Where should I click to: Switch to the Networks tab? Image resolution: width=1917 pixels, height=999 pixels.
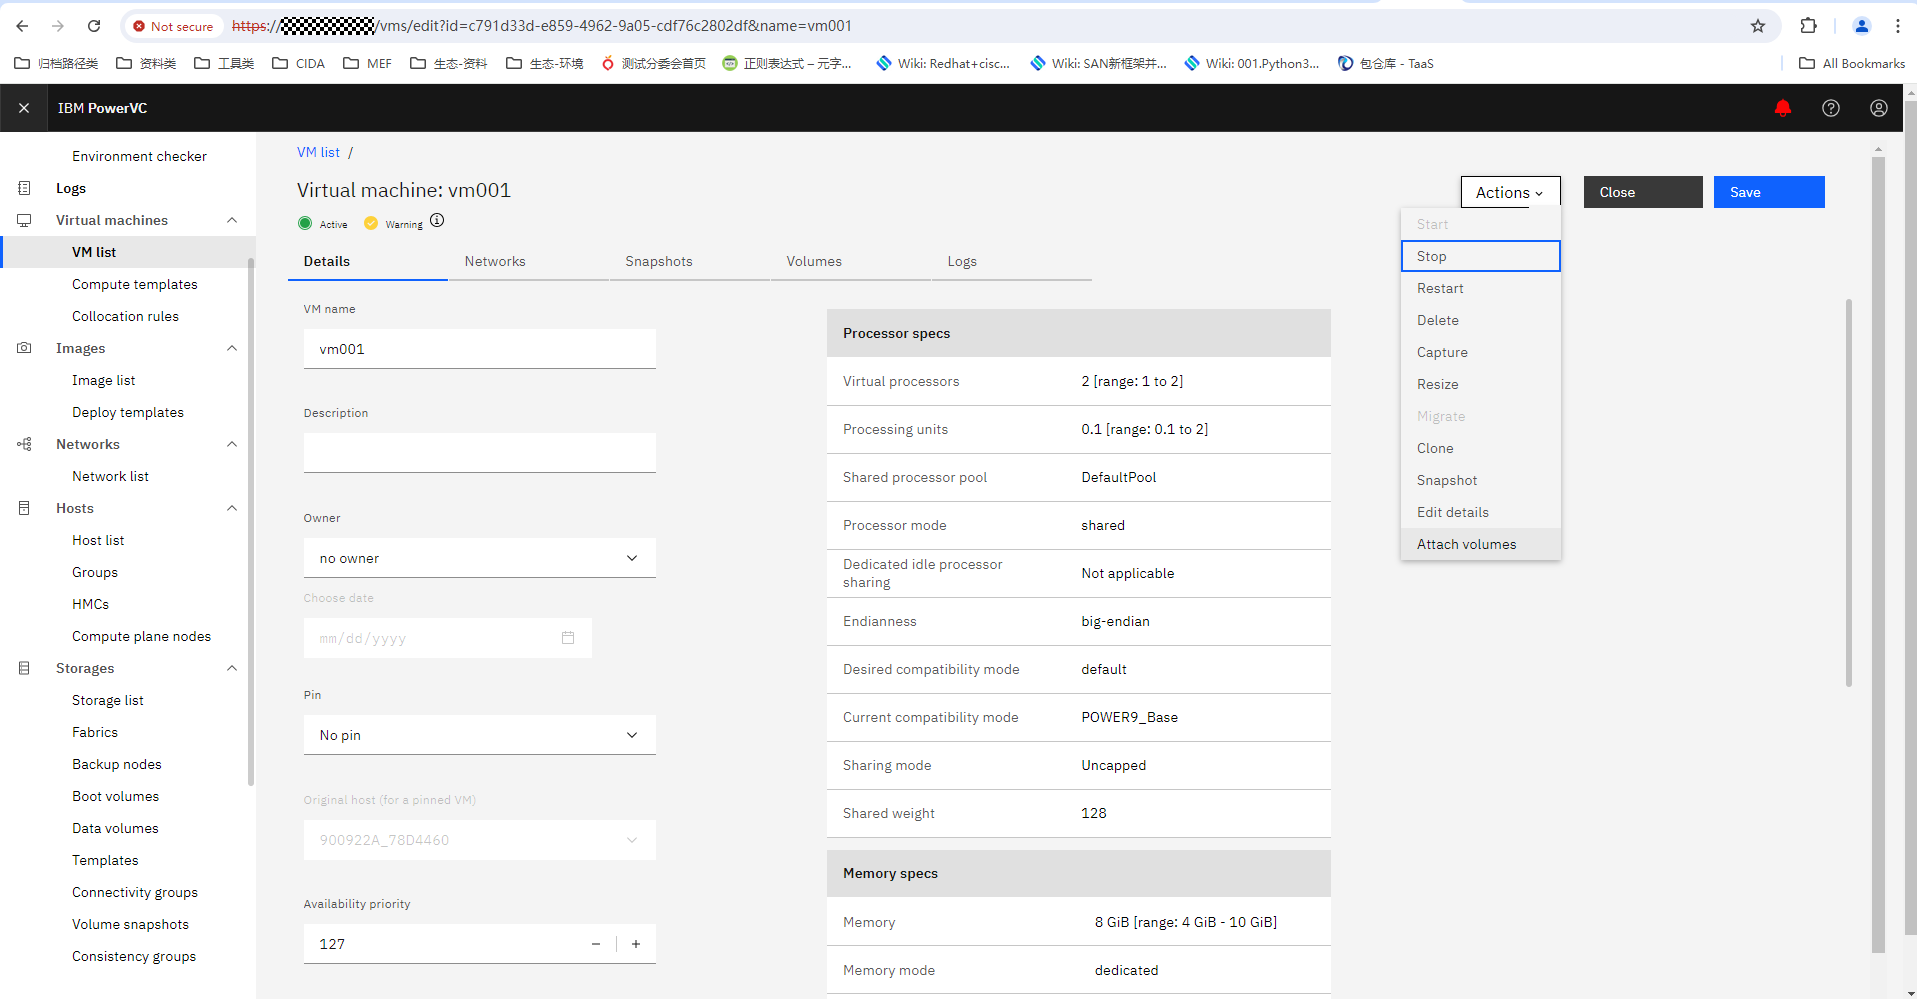[x=528, y=261]
